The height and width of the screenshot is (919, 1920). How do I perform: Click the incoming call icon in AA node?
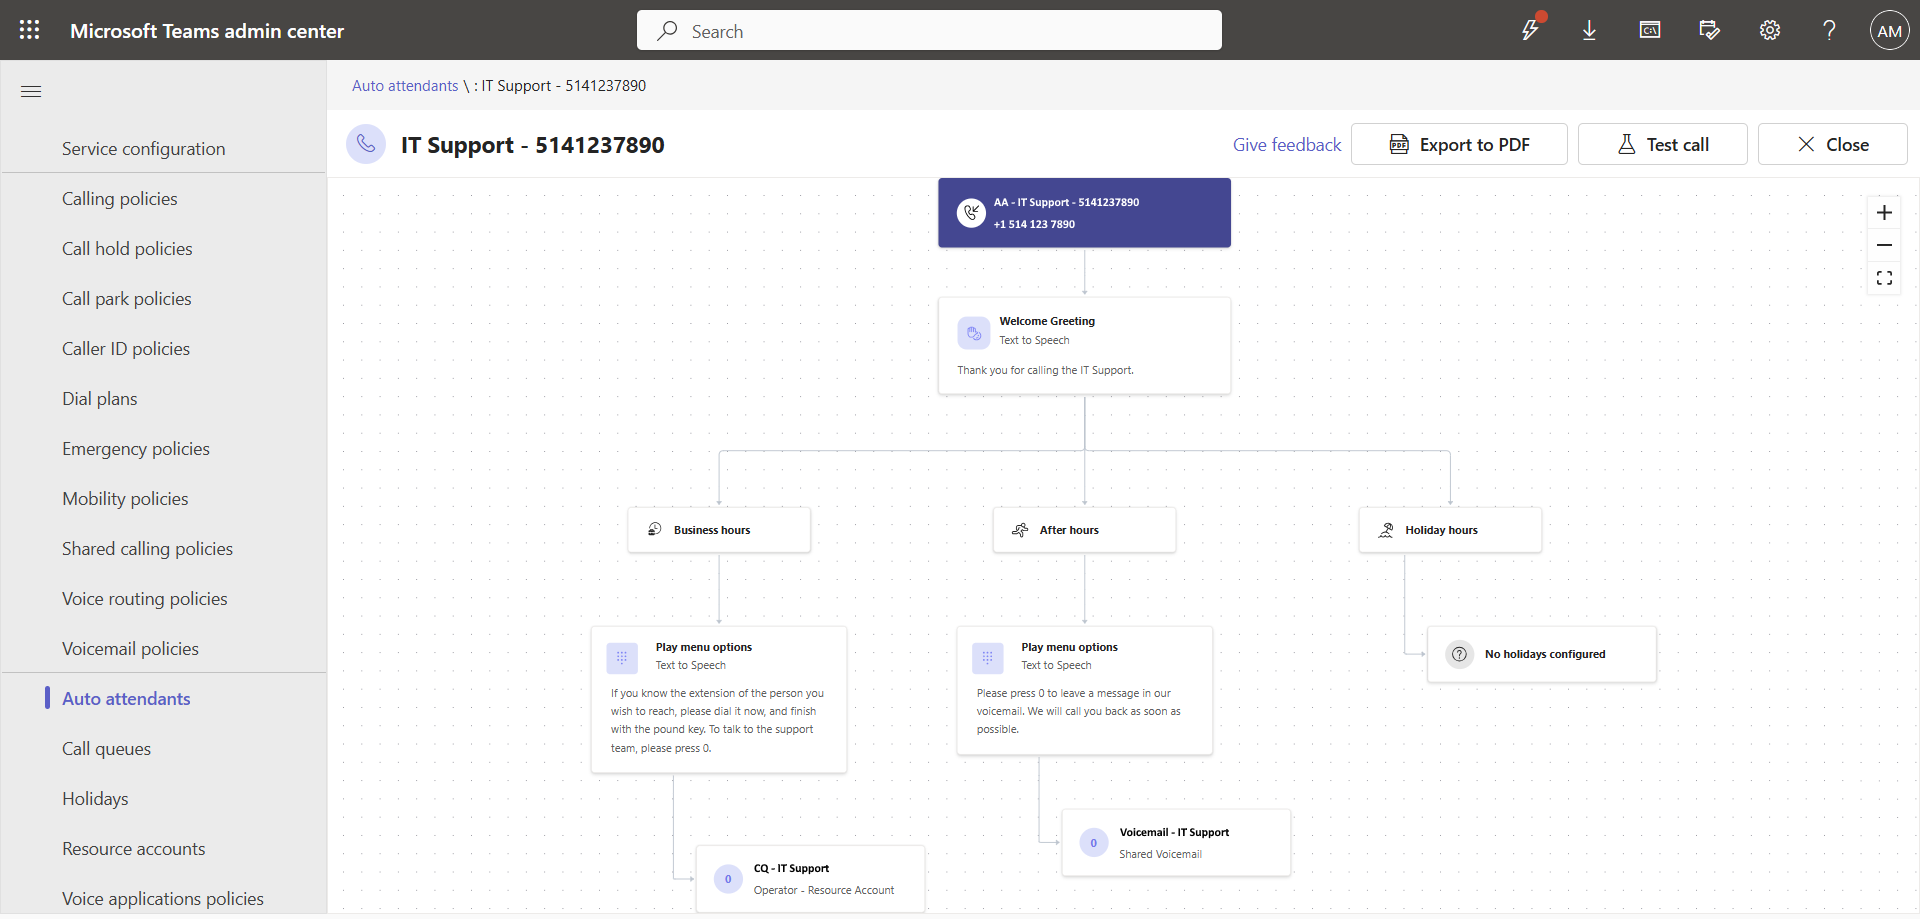(971, 212)
